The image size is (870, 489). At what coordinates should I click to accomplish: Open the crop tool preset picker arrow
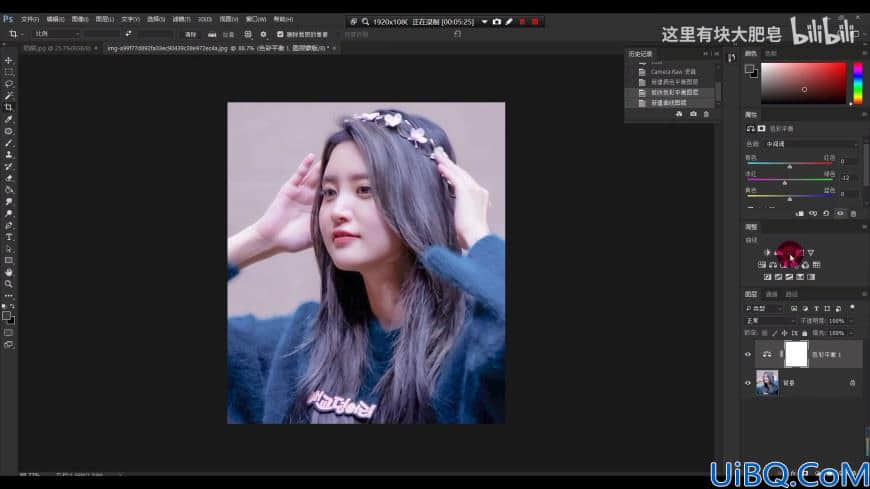coord(22,34)
